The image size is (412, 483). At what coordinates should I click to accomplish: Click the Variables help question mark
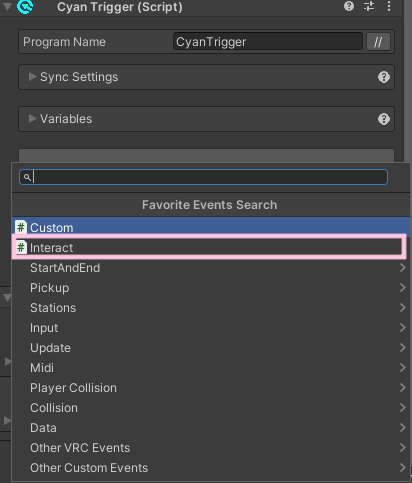pyautogui.click(x=384, y=119)
